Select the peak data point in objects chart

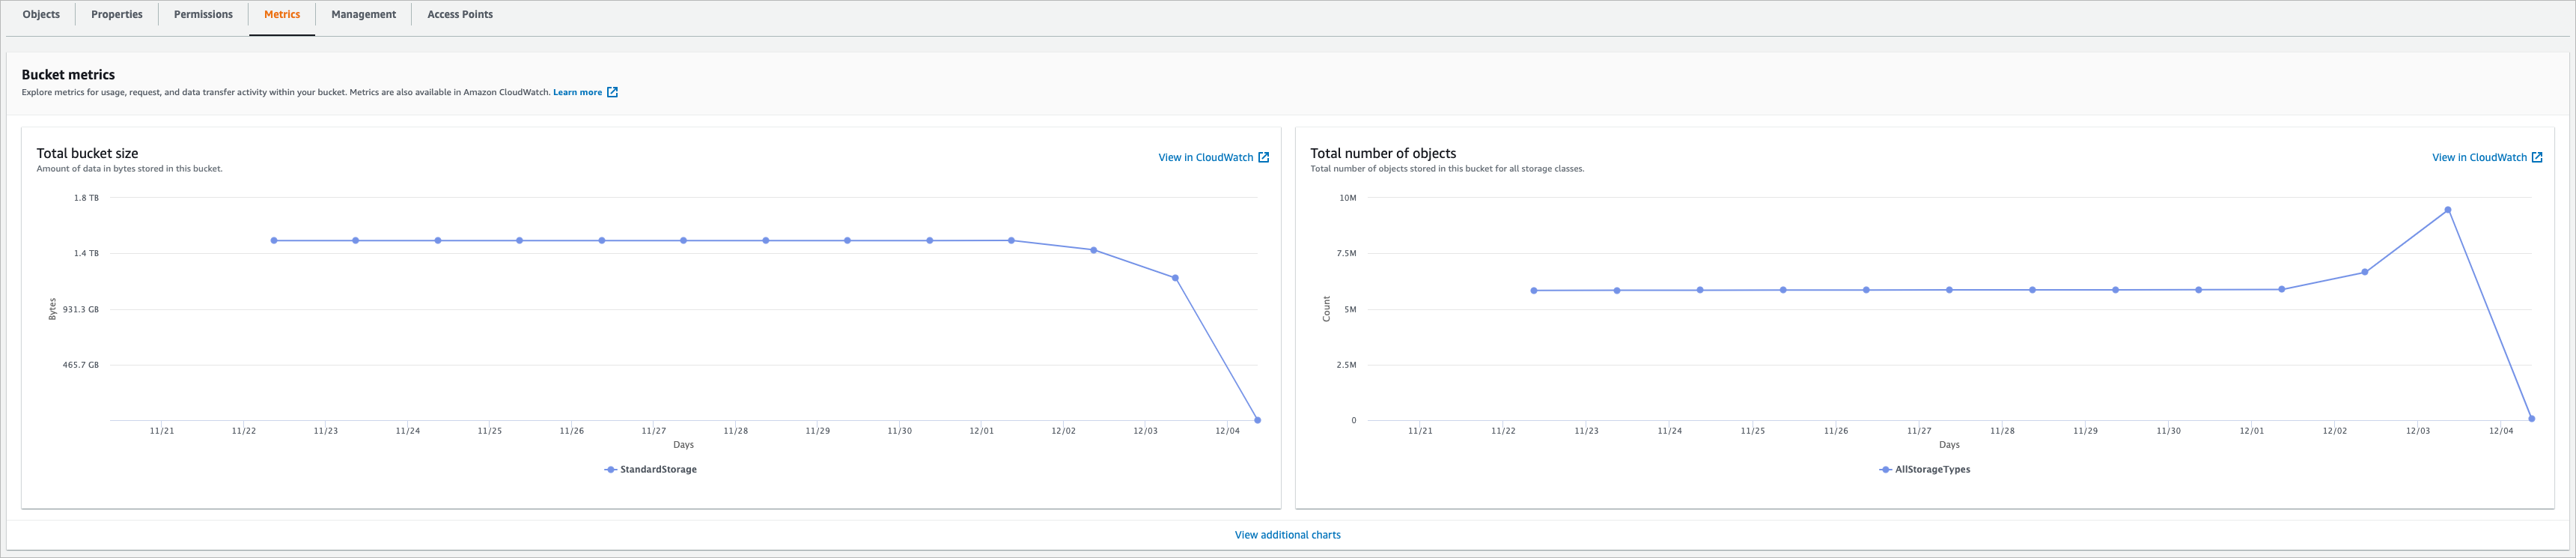[2448, 210]
